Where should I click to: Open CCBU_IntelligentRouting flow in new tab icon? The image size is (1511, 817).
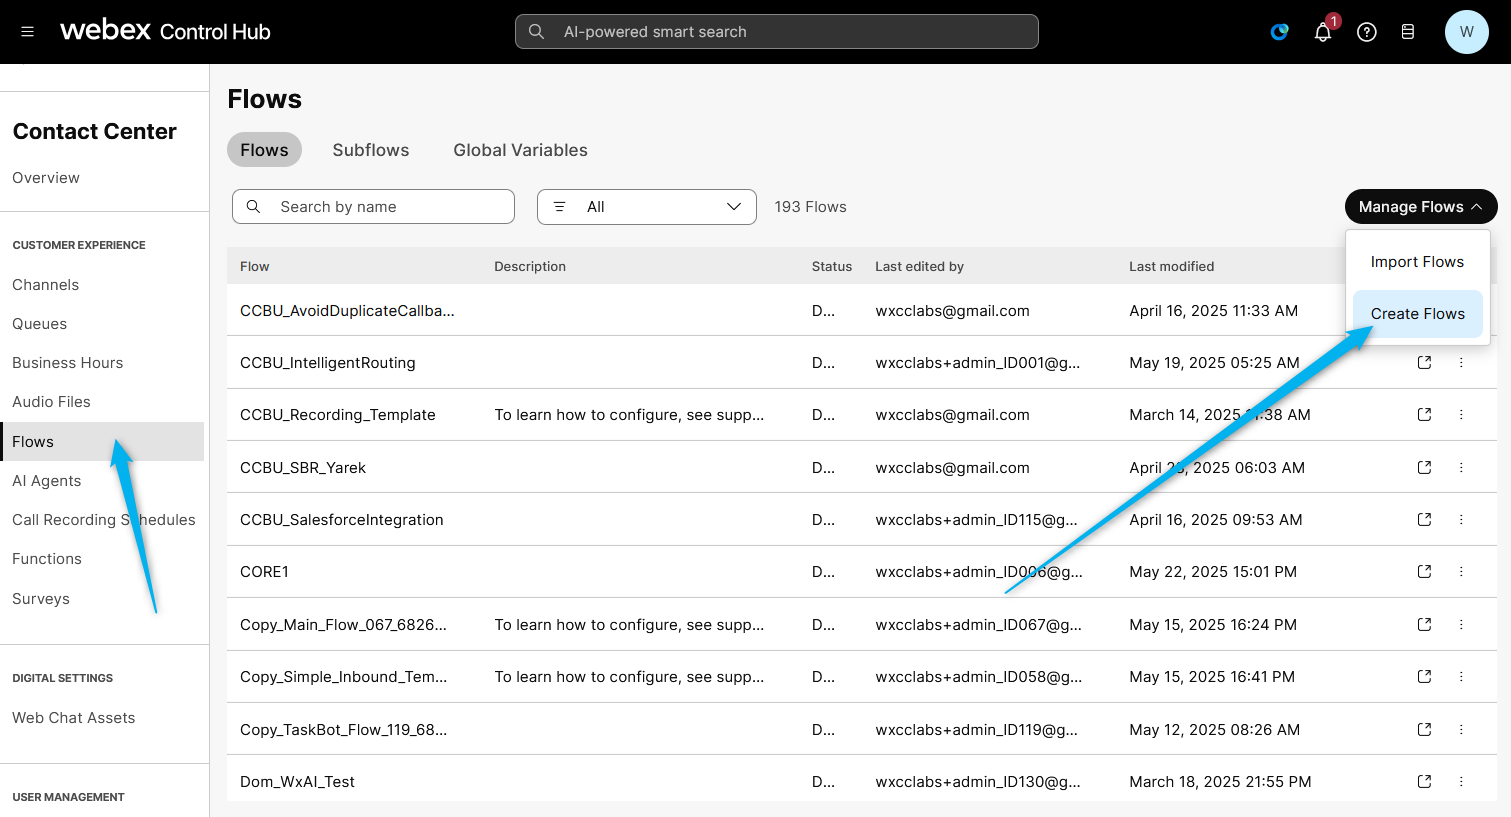pos(1424,363)
